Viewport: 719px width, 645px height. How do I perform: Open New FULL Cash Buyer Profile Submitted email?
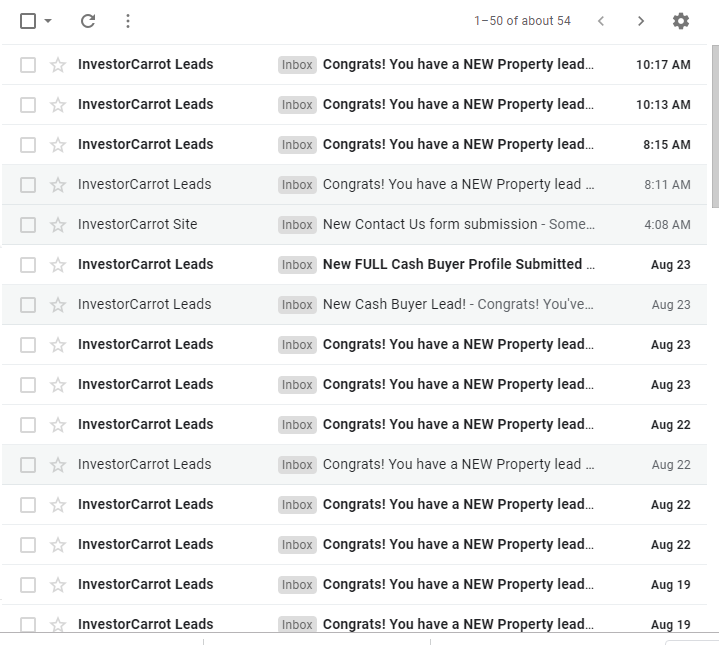pos(354,265)
